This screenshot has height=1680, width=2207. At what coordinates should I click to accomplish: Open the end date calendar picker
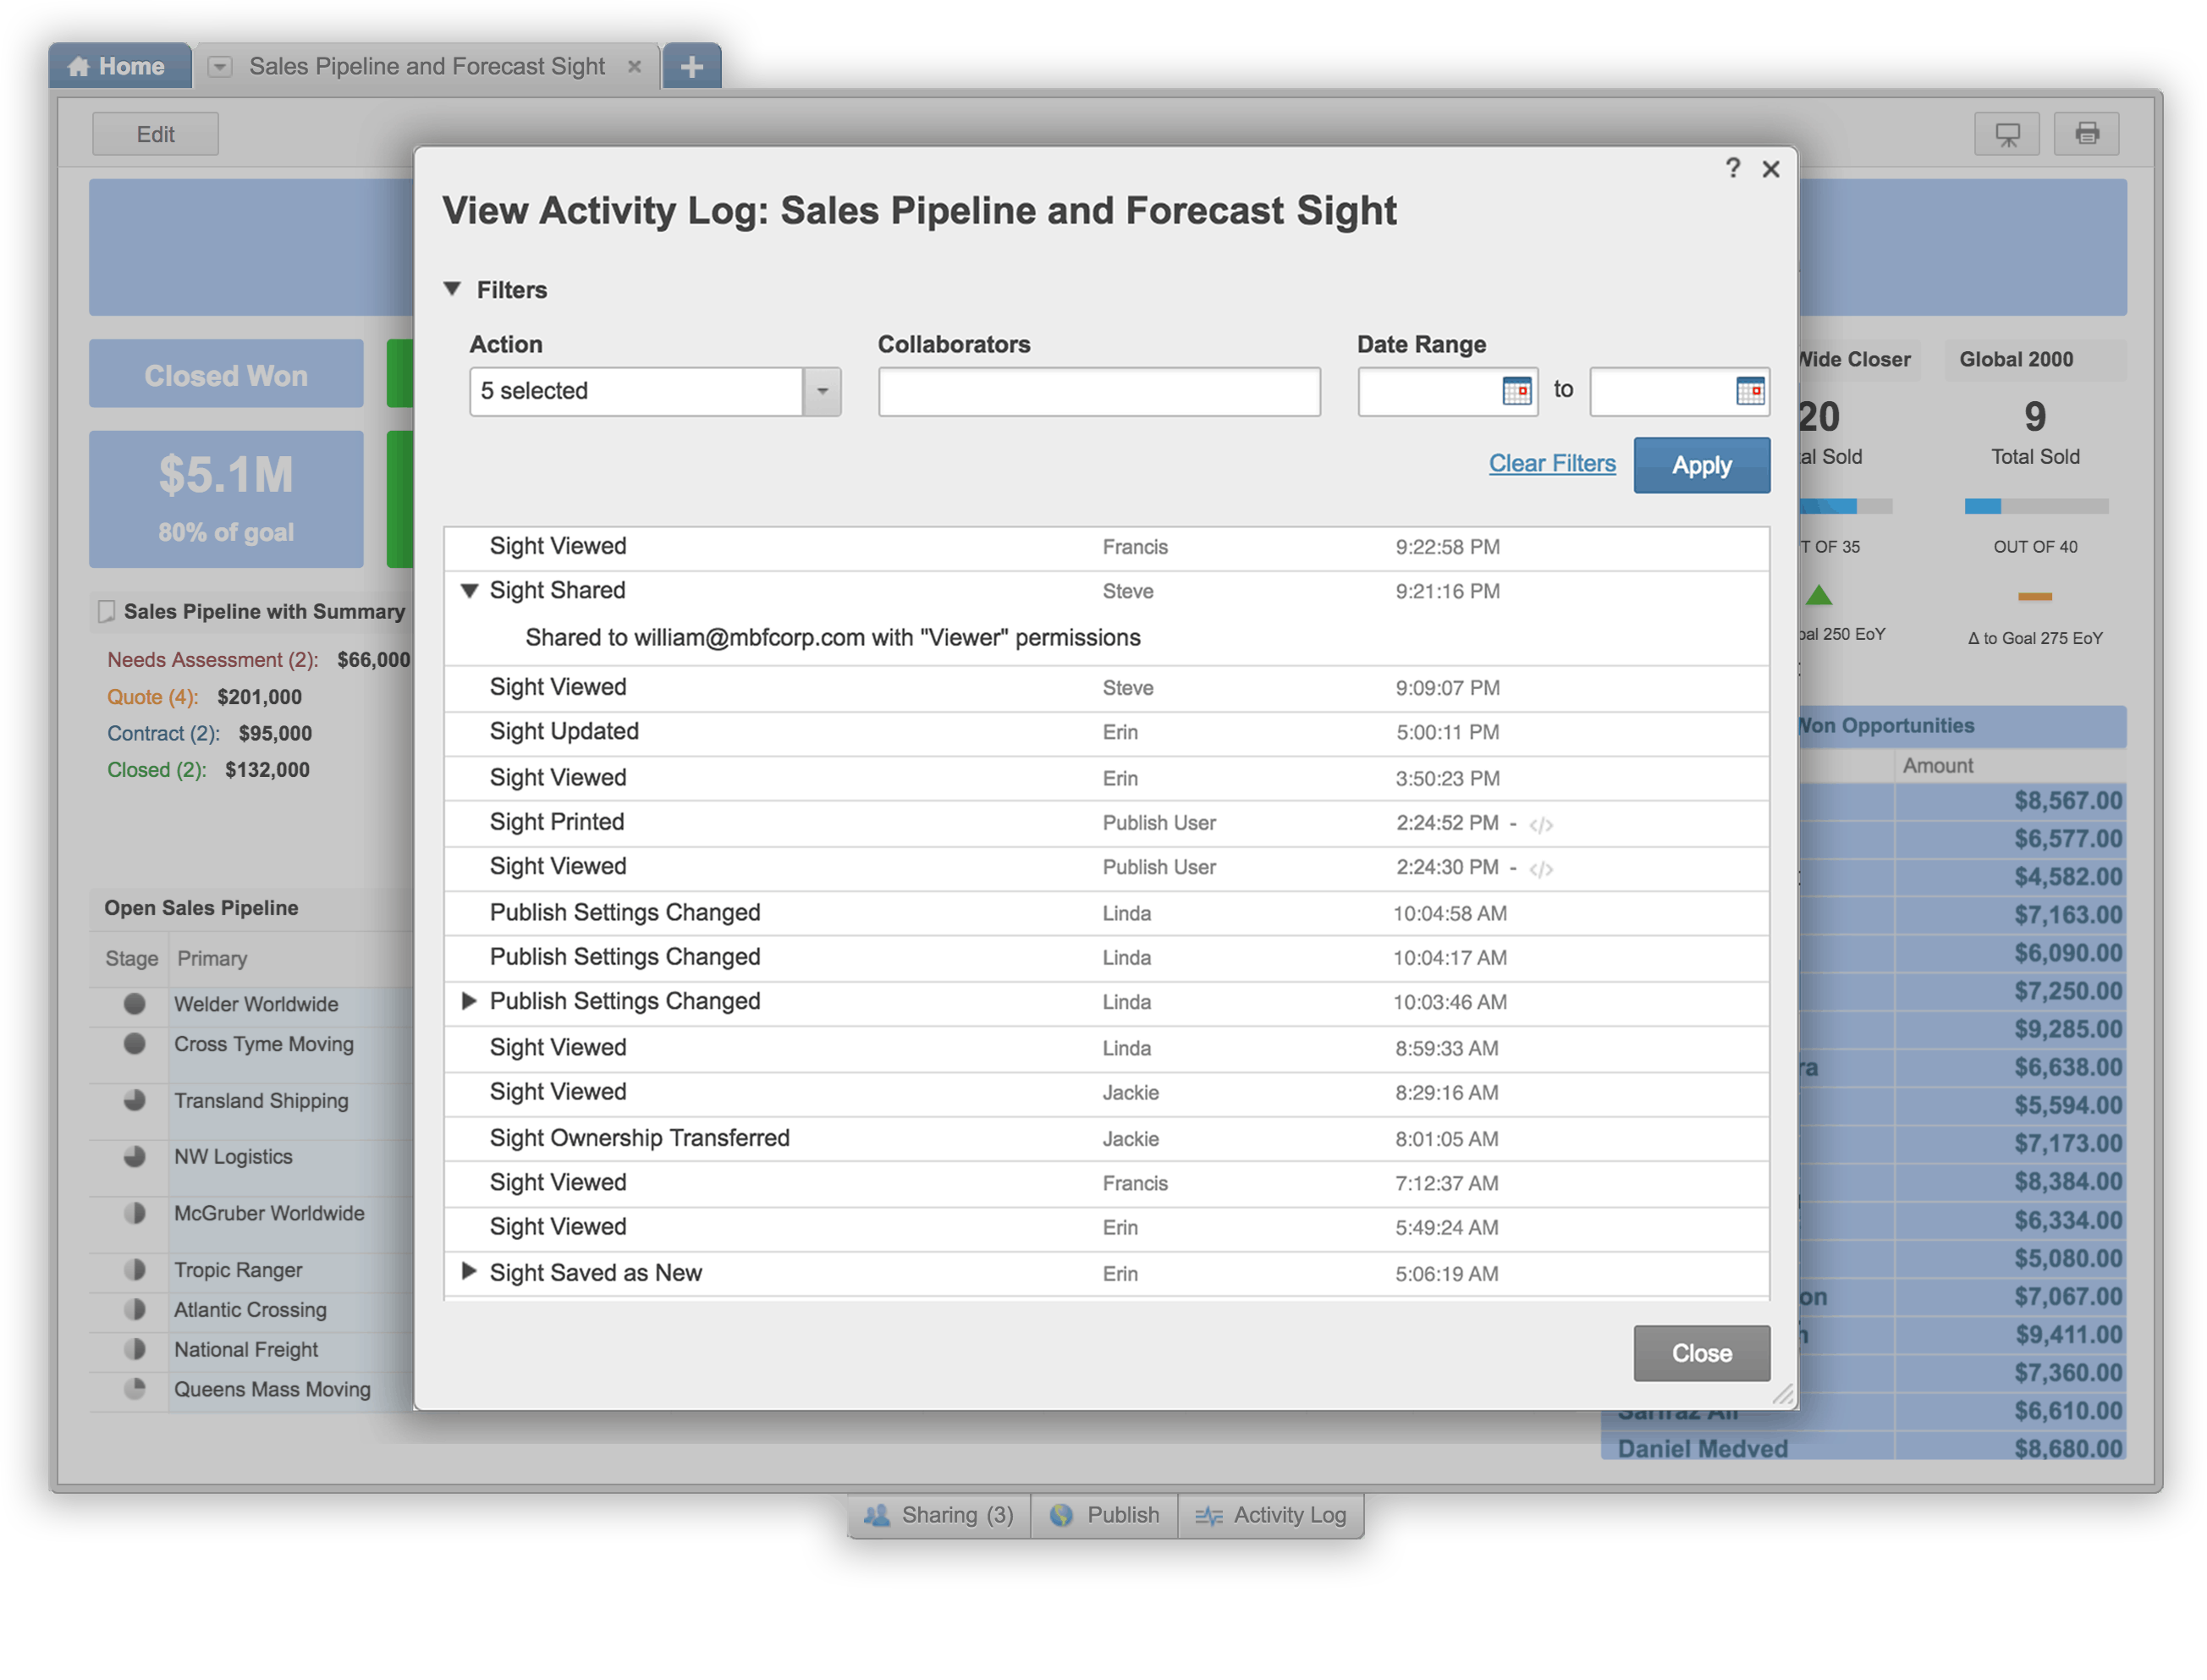click(1749, 391)
